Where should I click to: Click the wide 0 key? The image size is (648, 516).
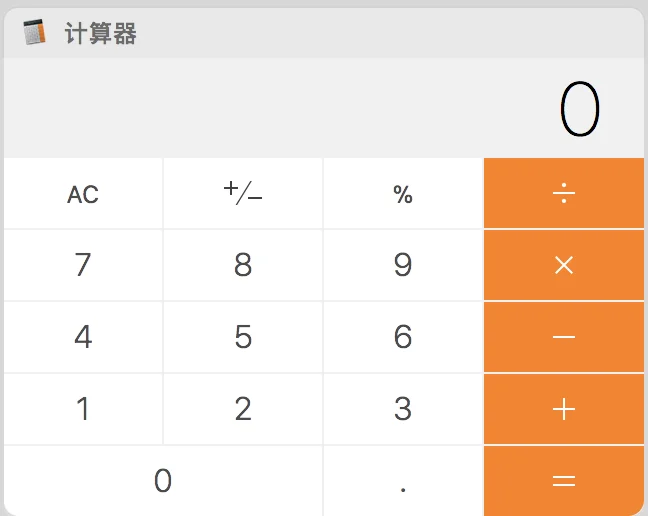click(163, 480)
